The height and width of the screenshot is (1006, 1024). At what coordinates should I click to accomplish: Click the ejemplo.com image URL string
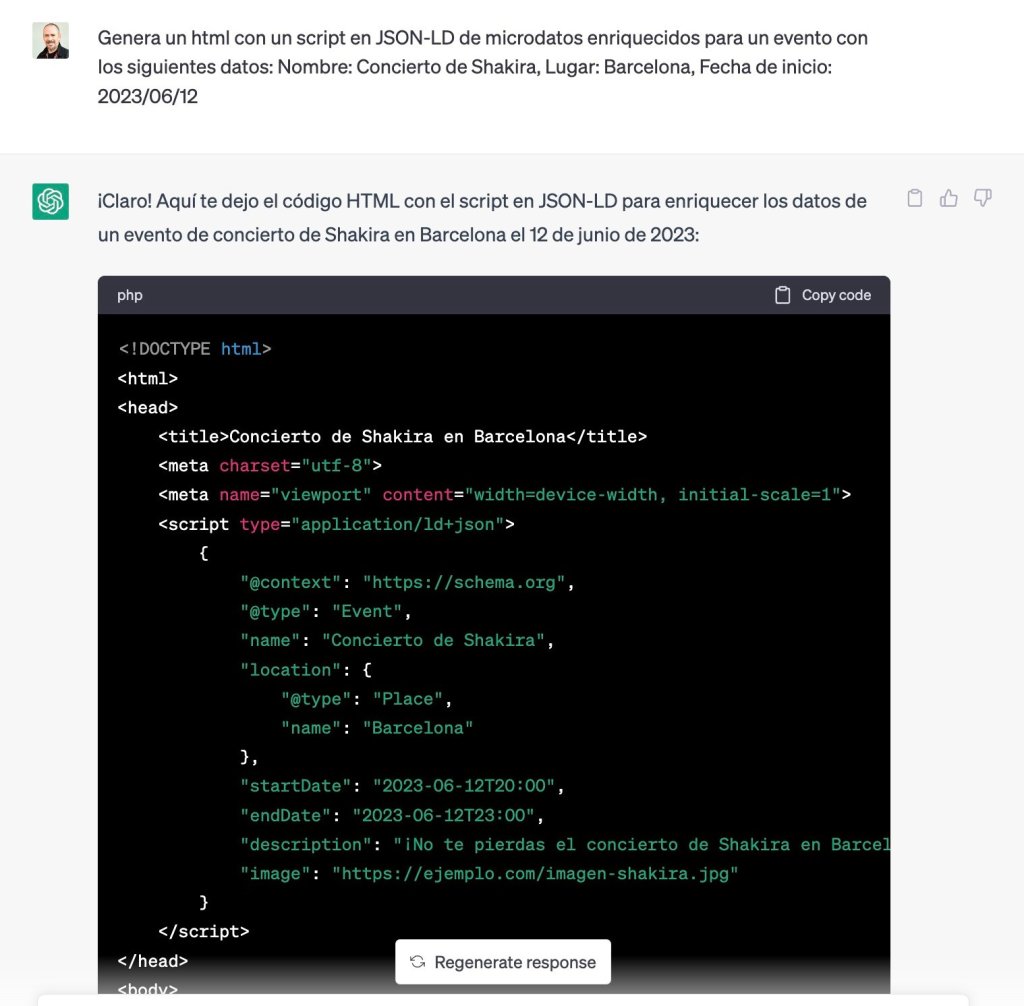[535, 873]
